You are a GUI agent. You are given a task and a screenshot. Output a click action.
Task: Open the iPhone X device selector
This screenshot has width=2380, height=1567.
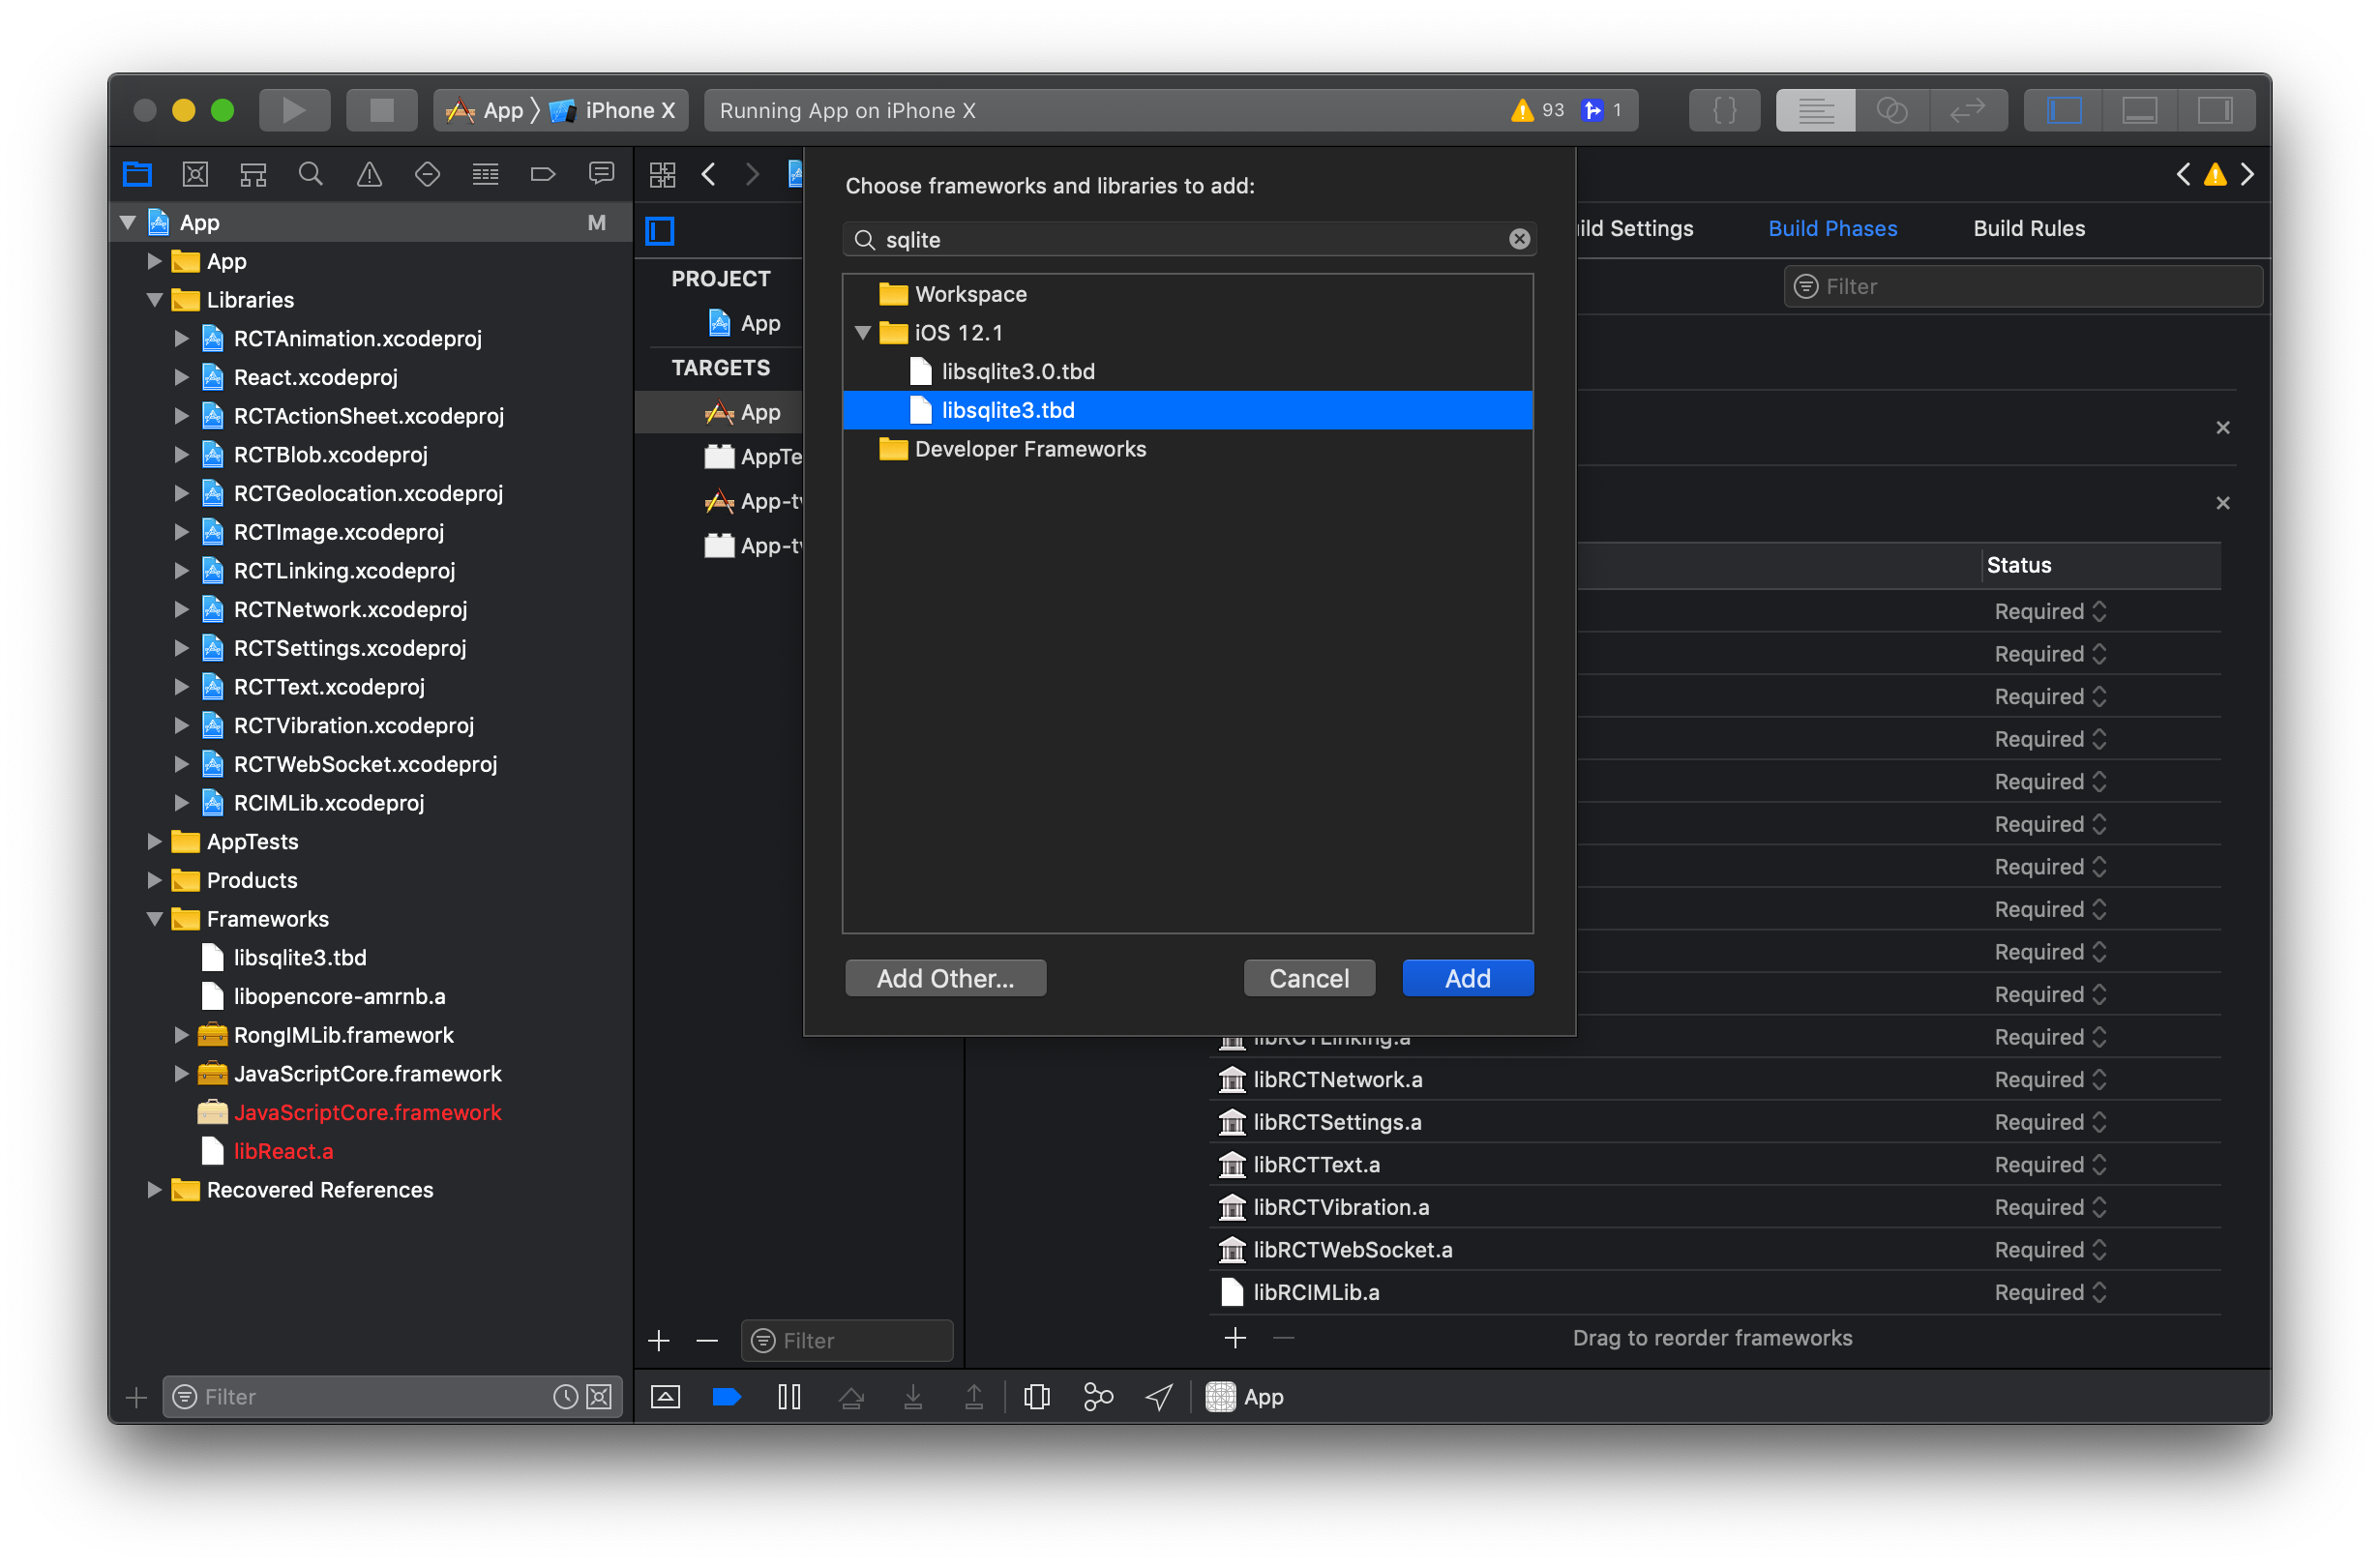point(614,110)
